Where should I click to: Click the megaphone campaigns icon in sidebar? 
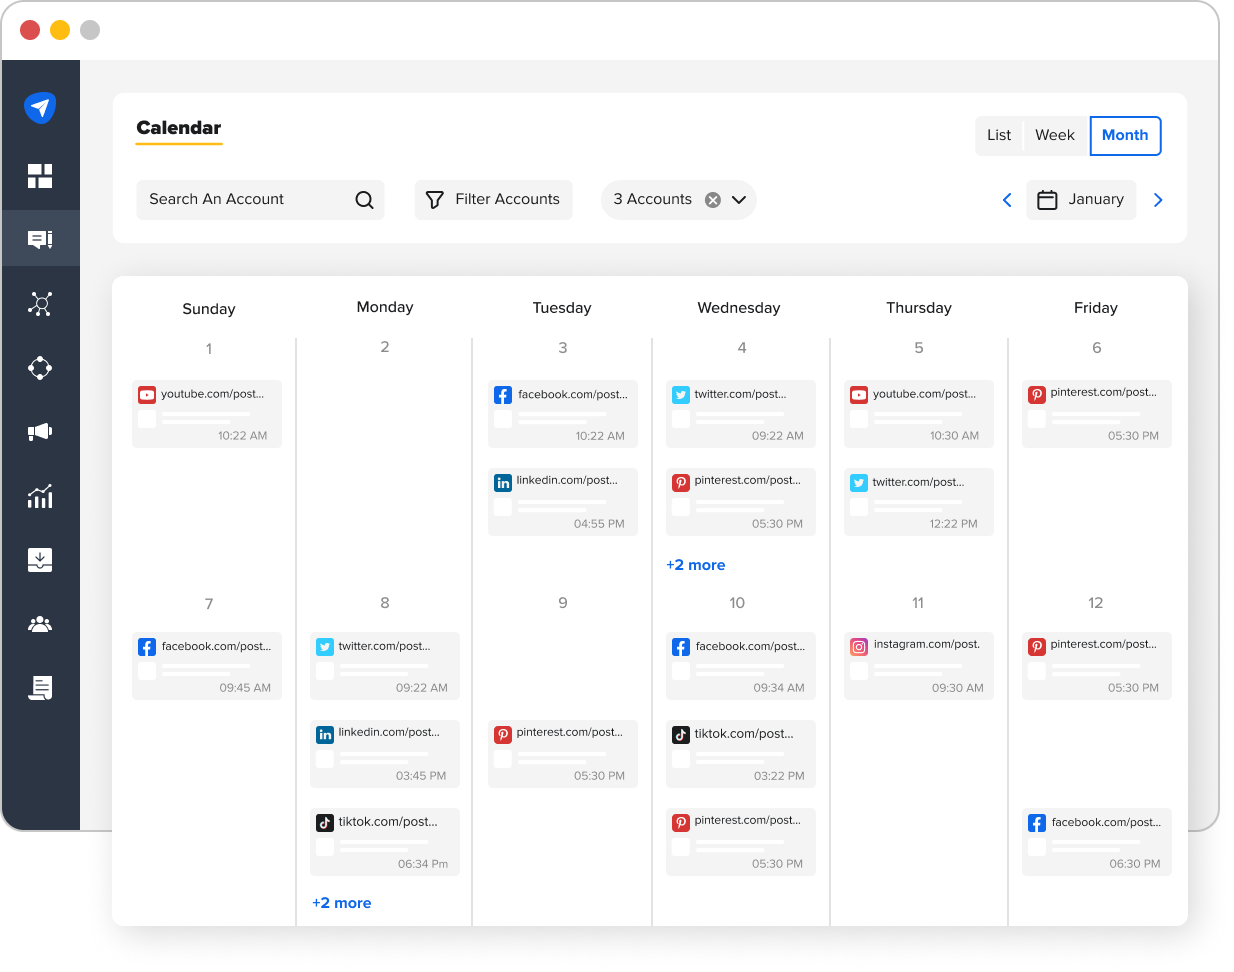click(x=40, y=432)
